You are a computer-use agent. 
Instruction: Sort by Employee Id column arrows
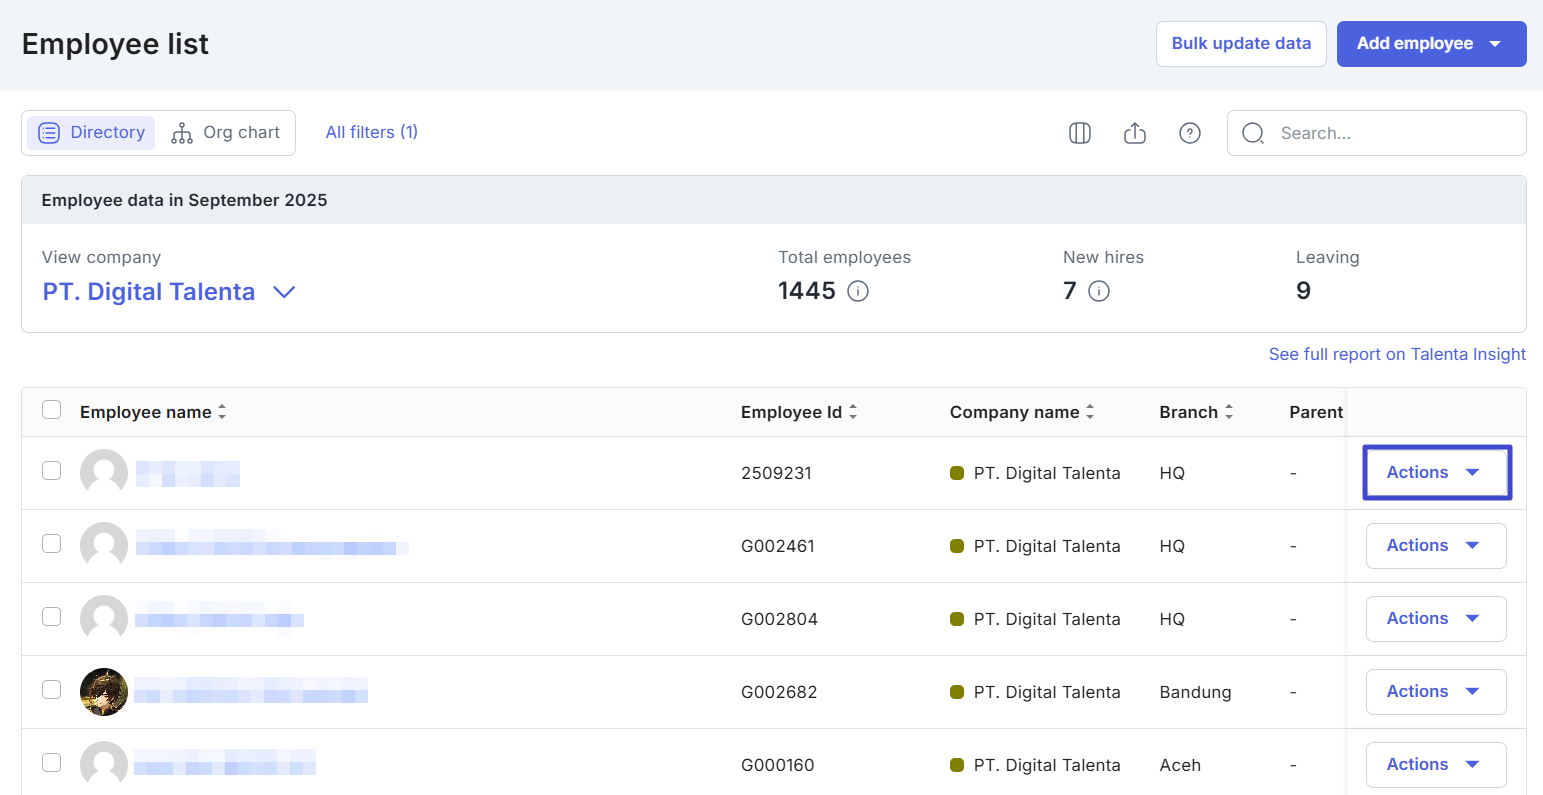click(853, 412)
